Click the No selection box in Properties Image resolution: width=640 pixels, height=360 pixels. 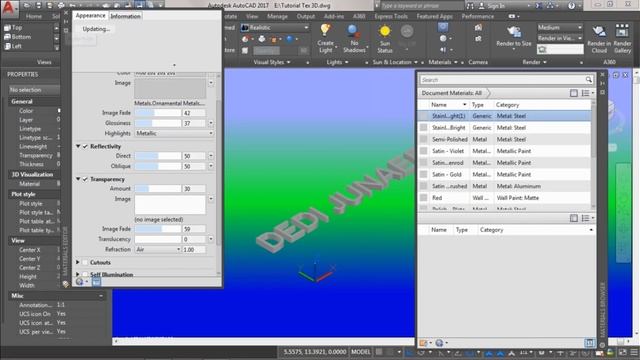pyautogui.click(x=34, y=90)
